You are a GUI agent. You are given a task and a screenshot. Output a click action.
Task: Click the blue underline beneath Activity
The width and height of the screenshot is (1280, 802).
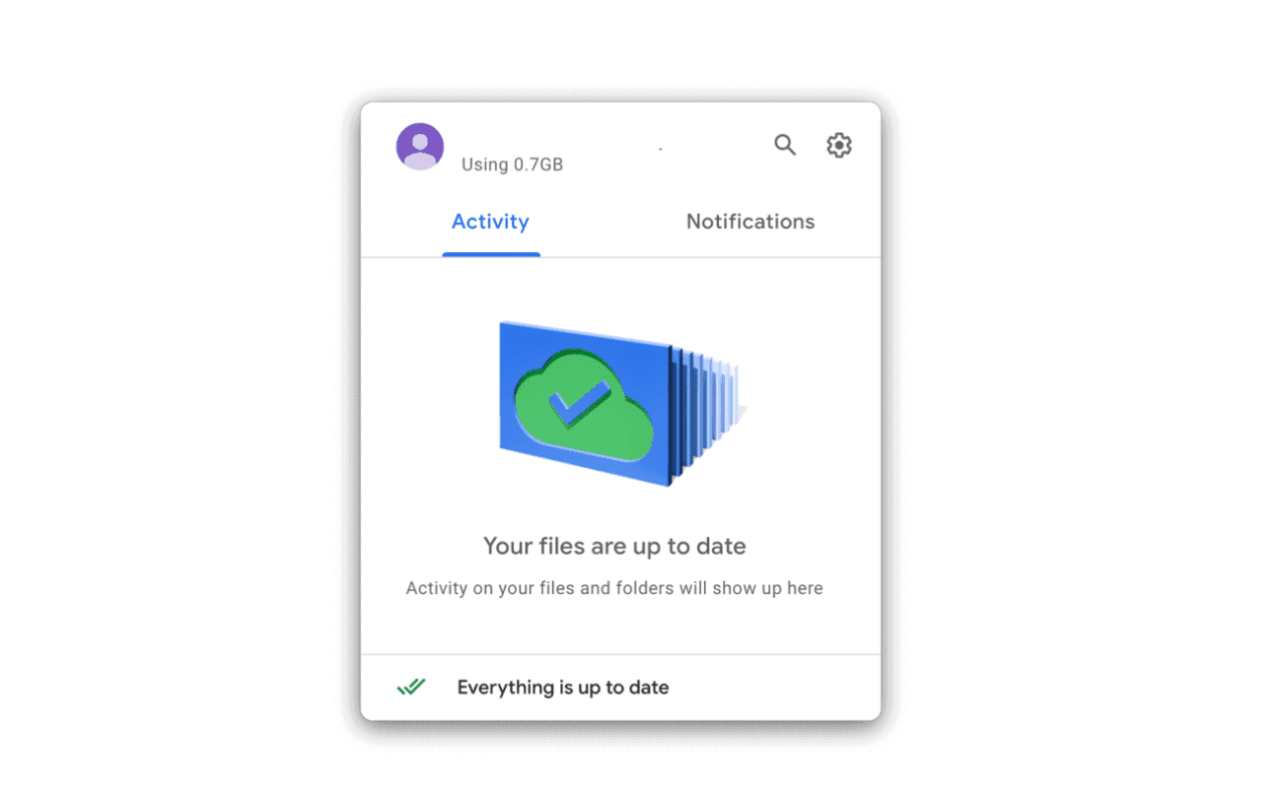pyautogui.click(x=491, y=254)
